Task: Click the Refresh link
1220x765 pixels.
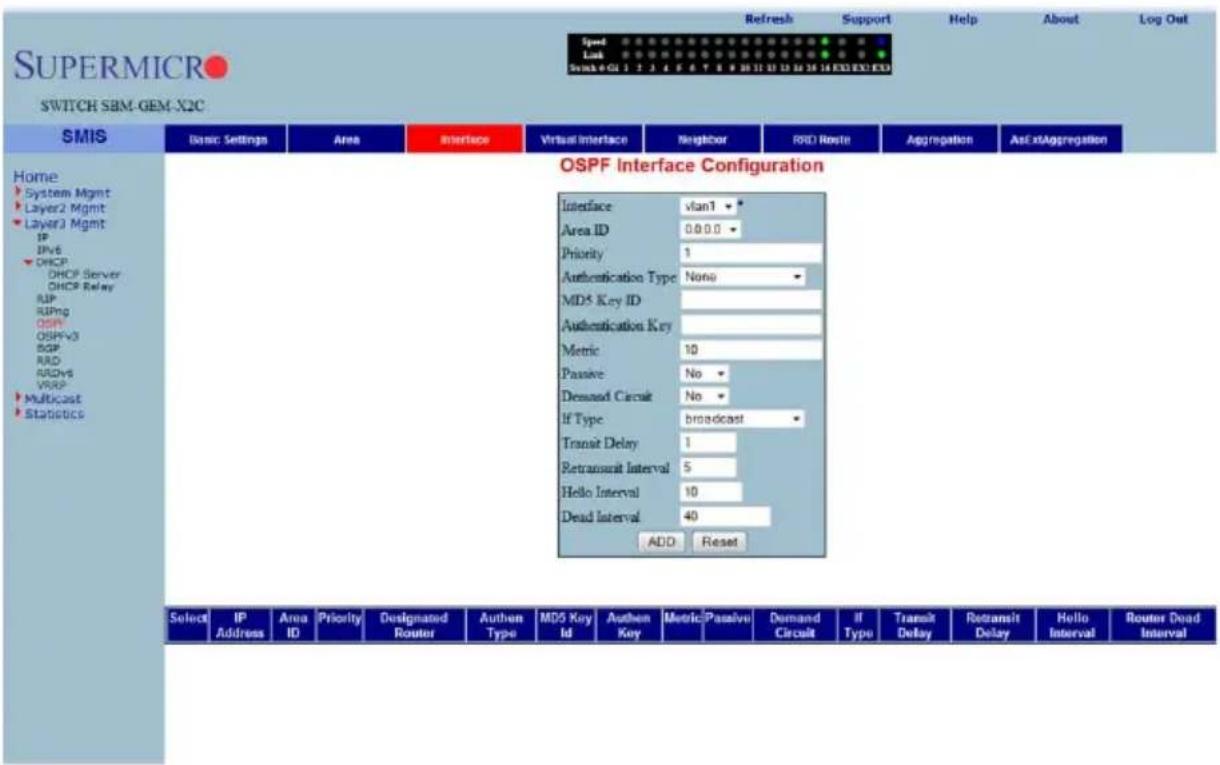Action: coord(770,18)
